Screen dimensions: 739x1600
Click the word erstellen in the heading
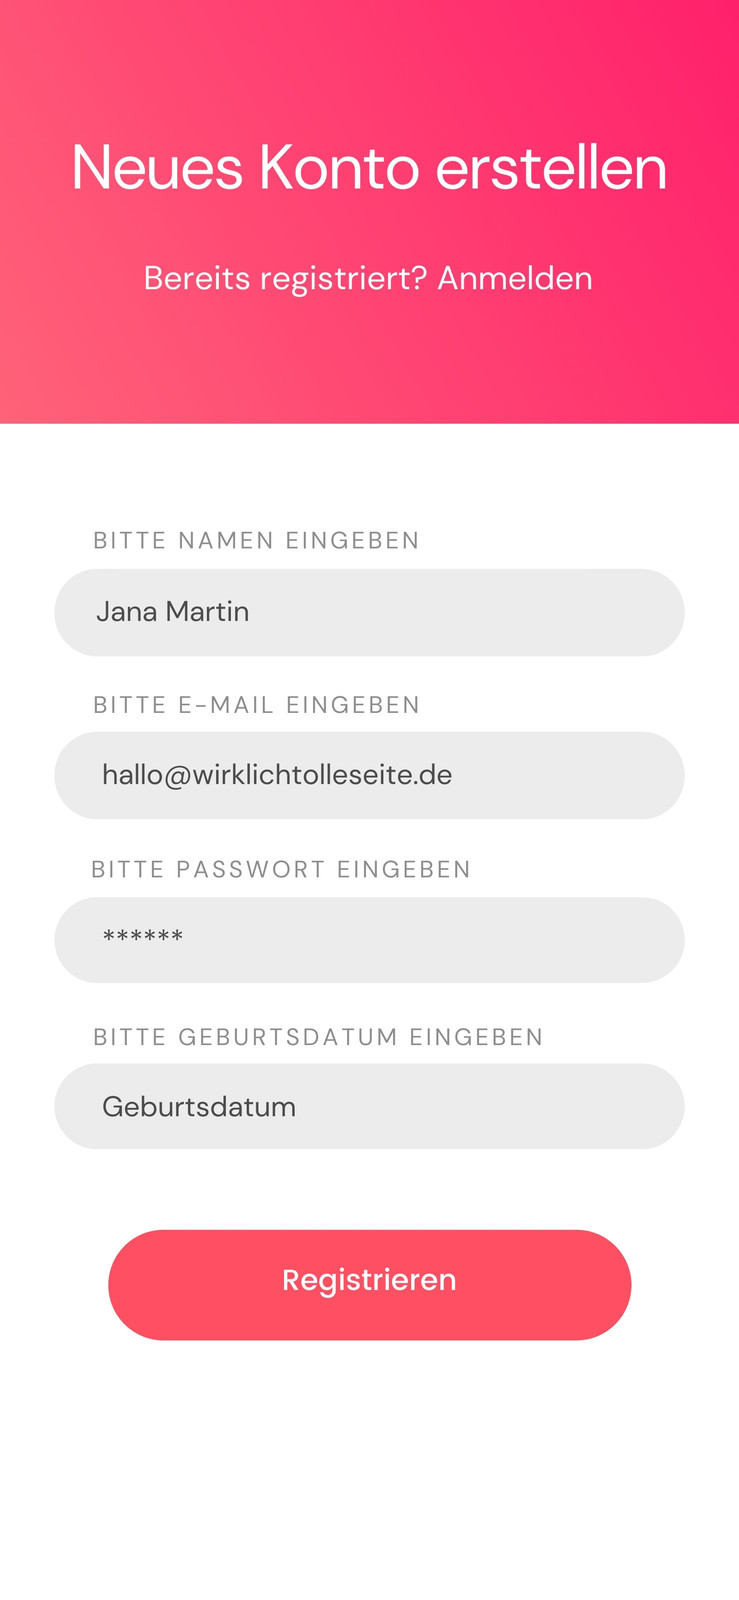pyautogui.click(x=552, y=167)
